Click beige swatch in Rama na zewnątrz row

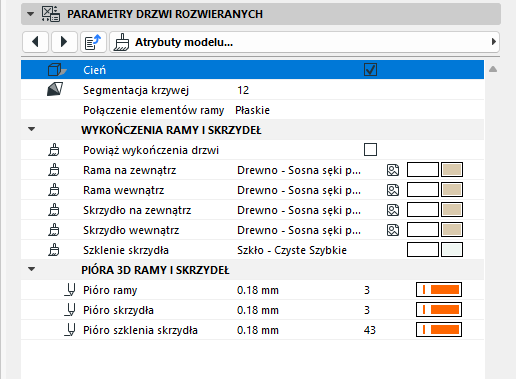(452, 170)
